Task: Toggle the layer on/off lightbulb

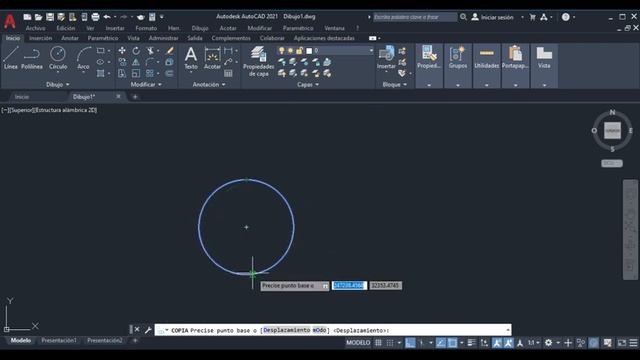Action: coord(281,51)
